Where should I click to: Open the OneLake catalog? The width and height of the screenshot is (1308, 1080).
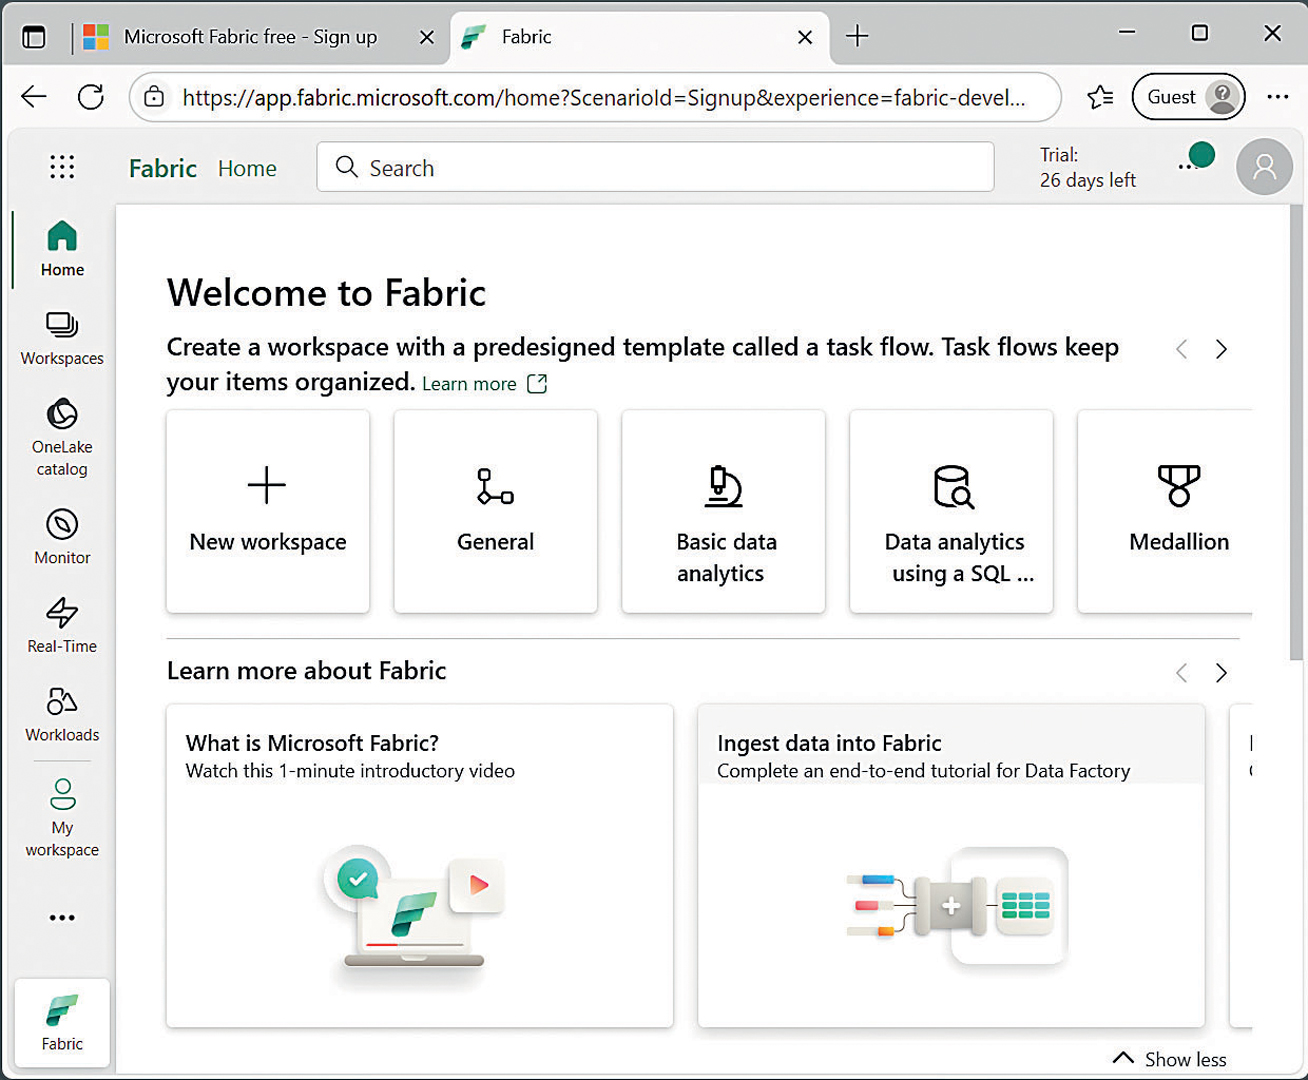click(62, 437)
